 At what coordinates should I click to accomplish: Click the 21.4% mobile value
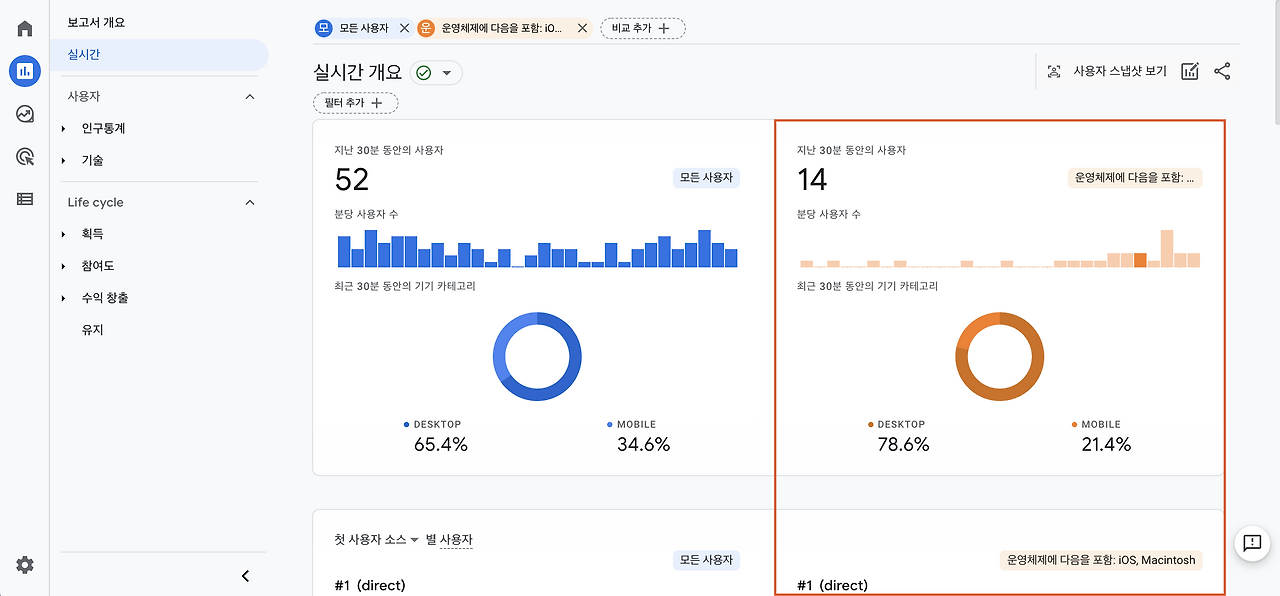(x=1106, y=445)
